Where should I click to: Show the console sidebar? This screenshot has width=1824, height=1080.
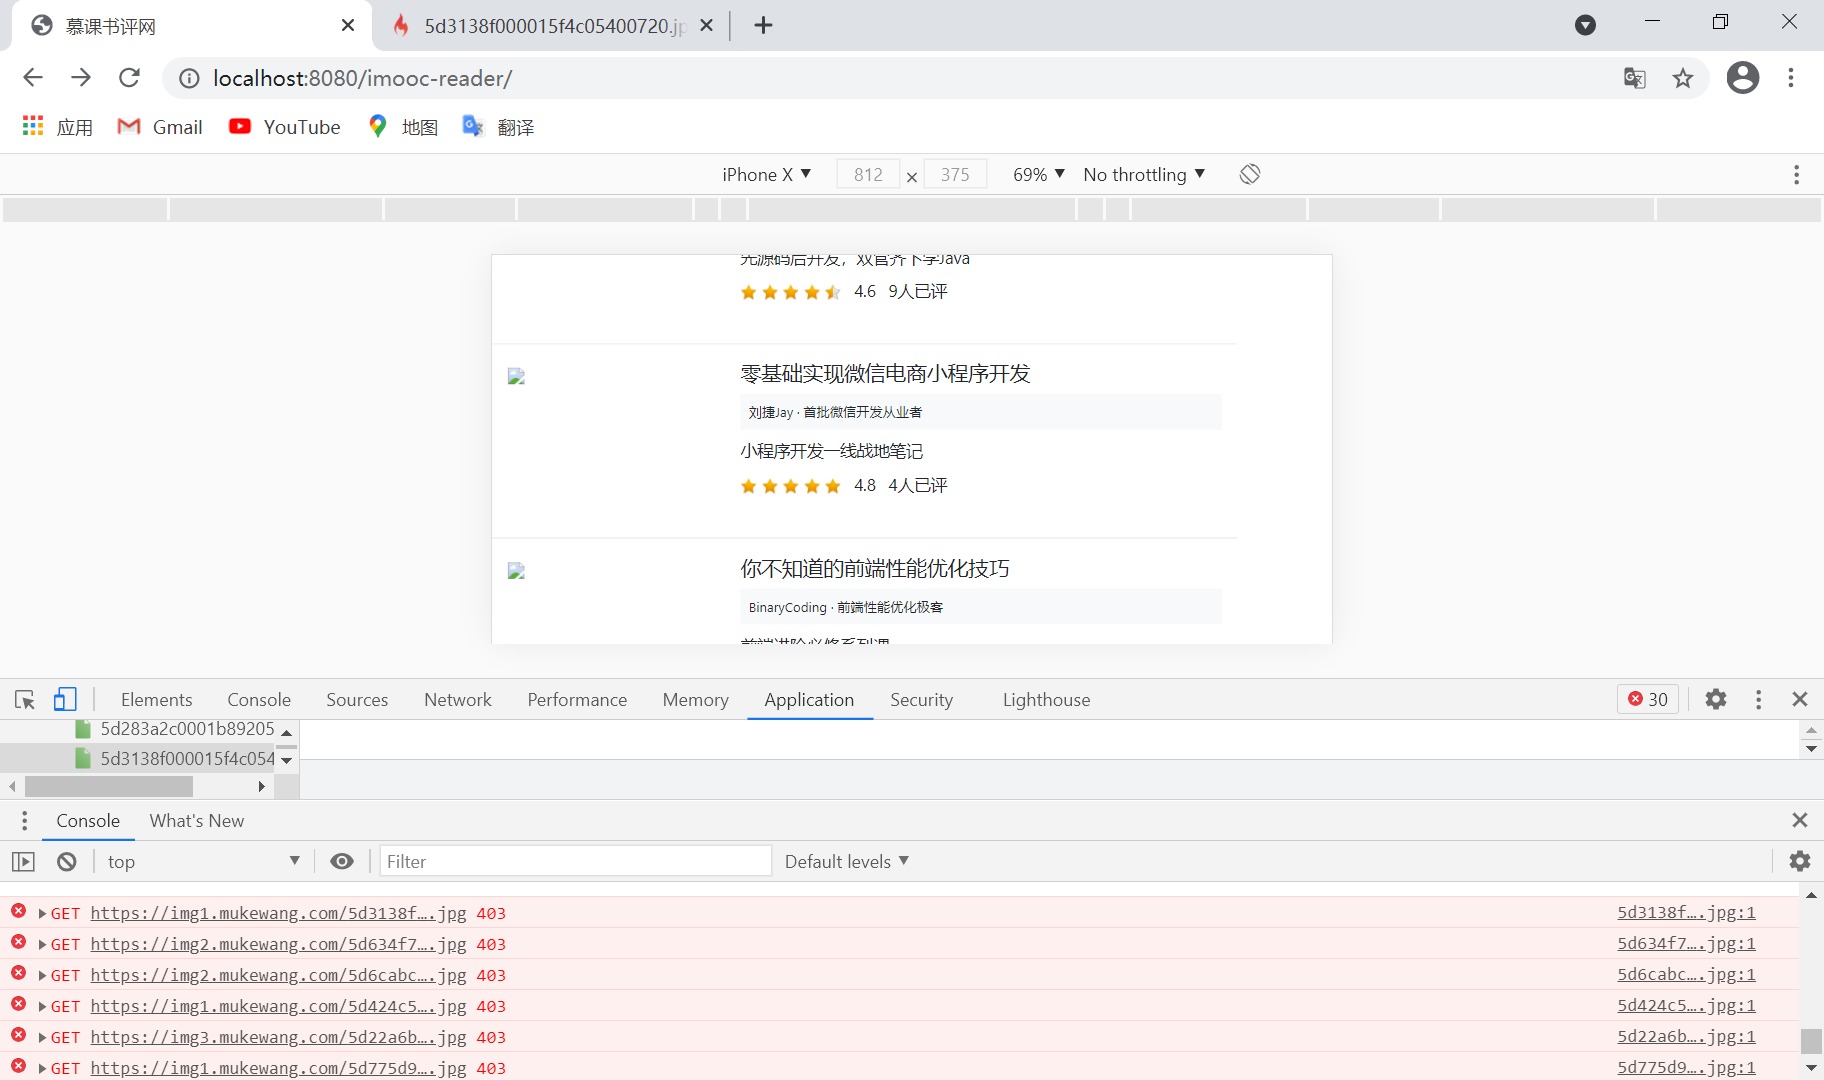(x=23, y=861)
